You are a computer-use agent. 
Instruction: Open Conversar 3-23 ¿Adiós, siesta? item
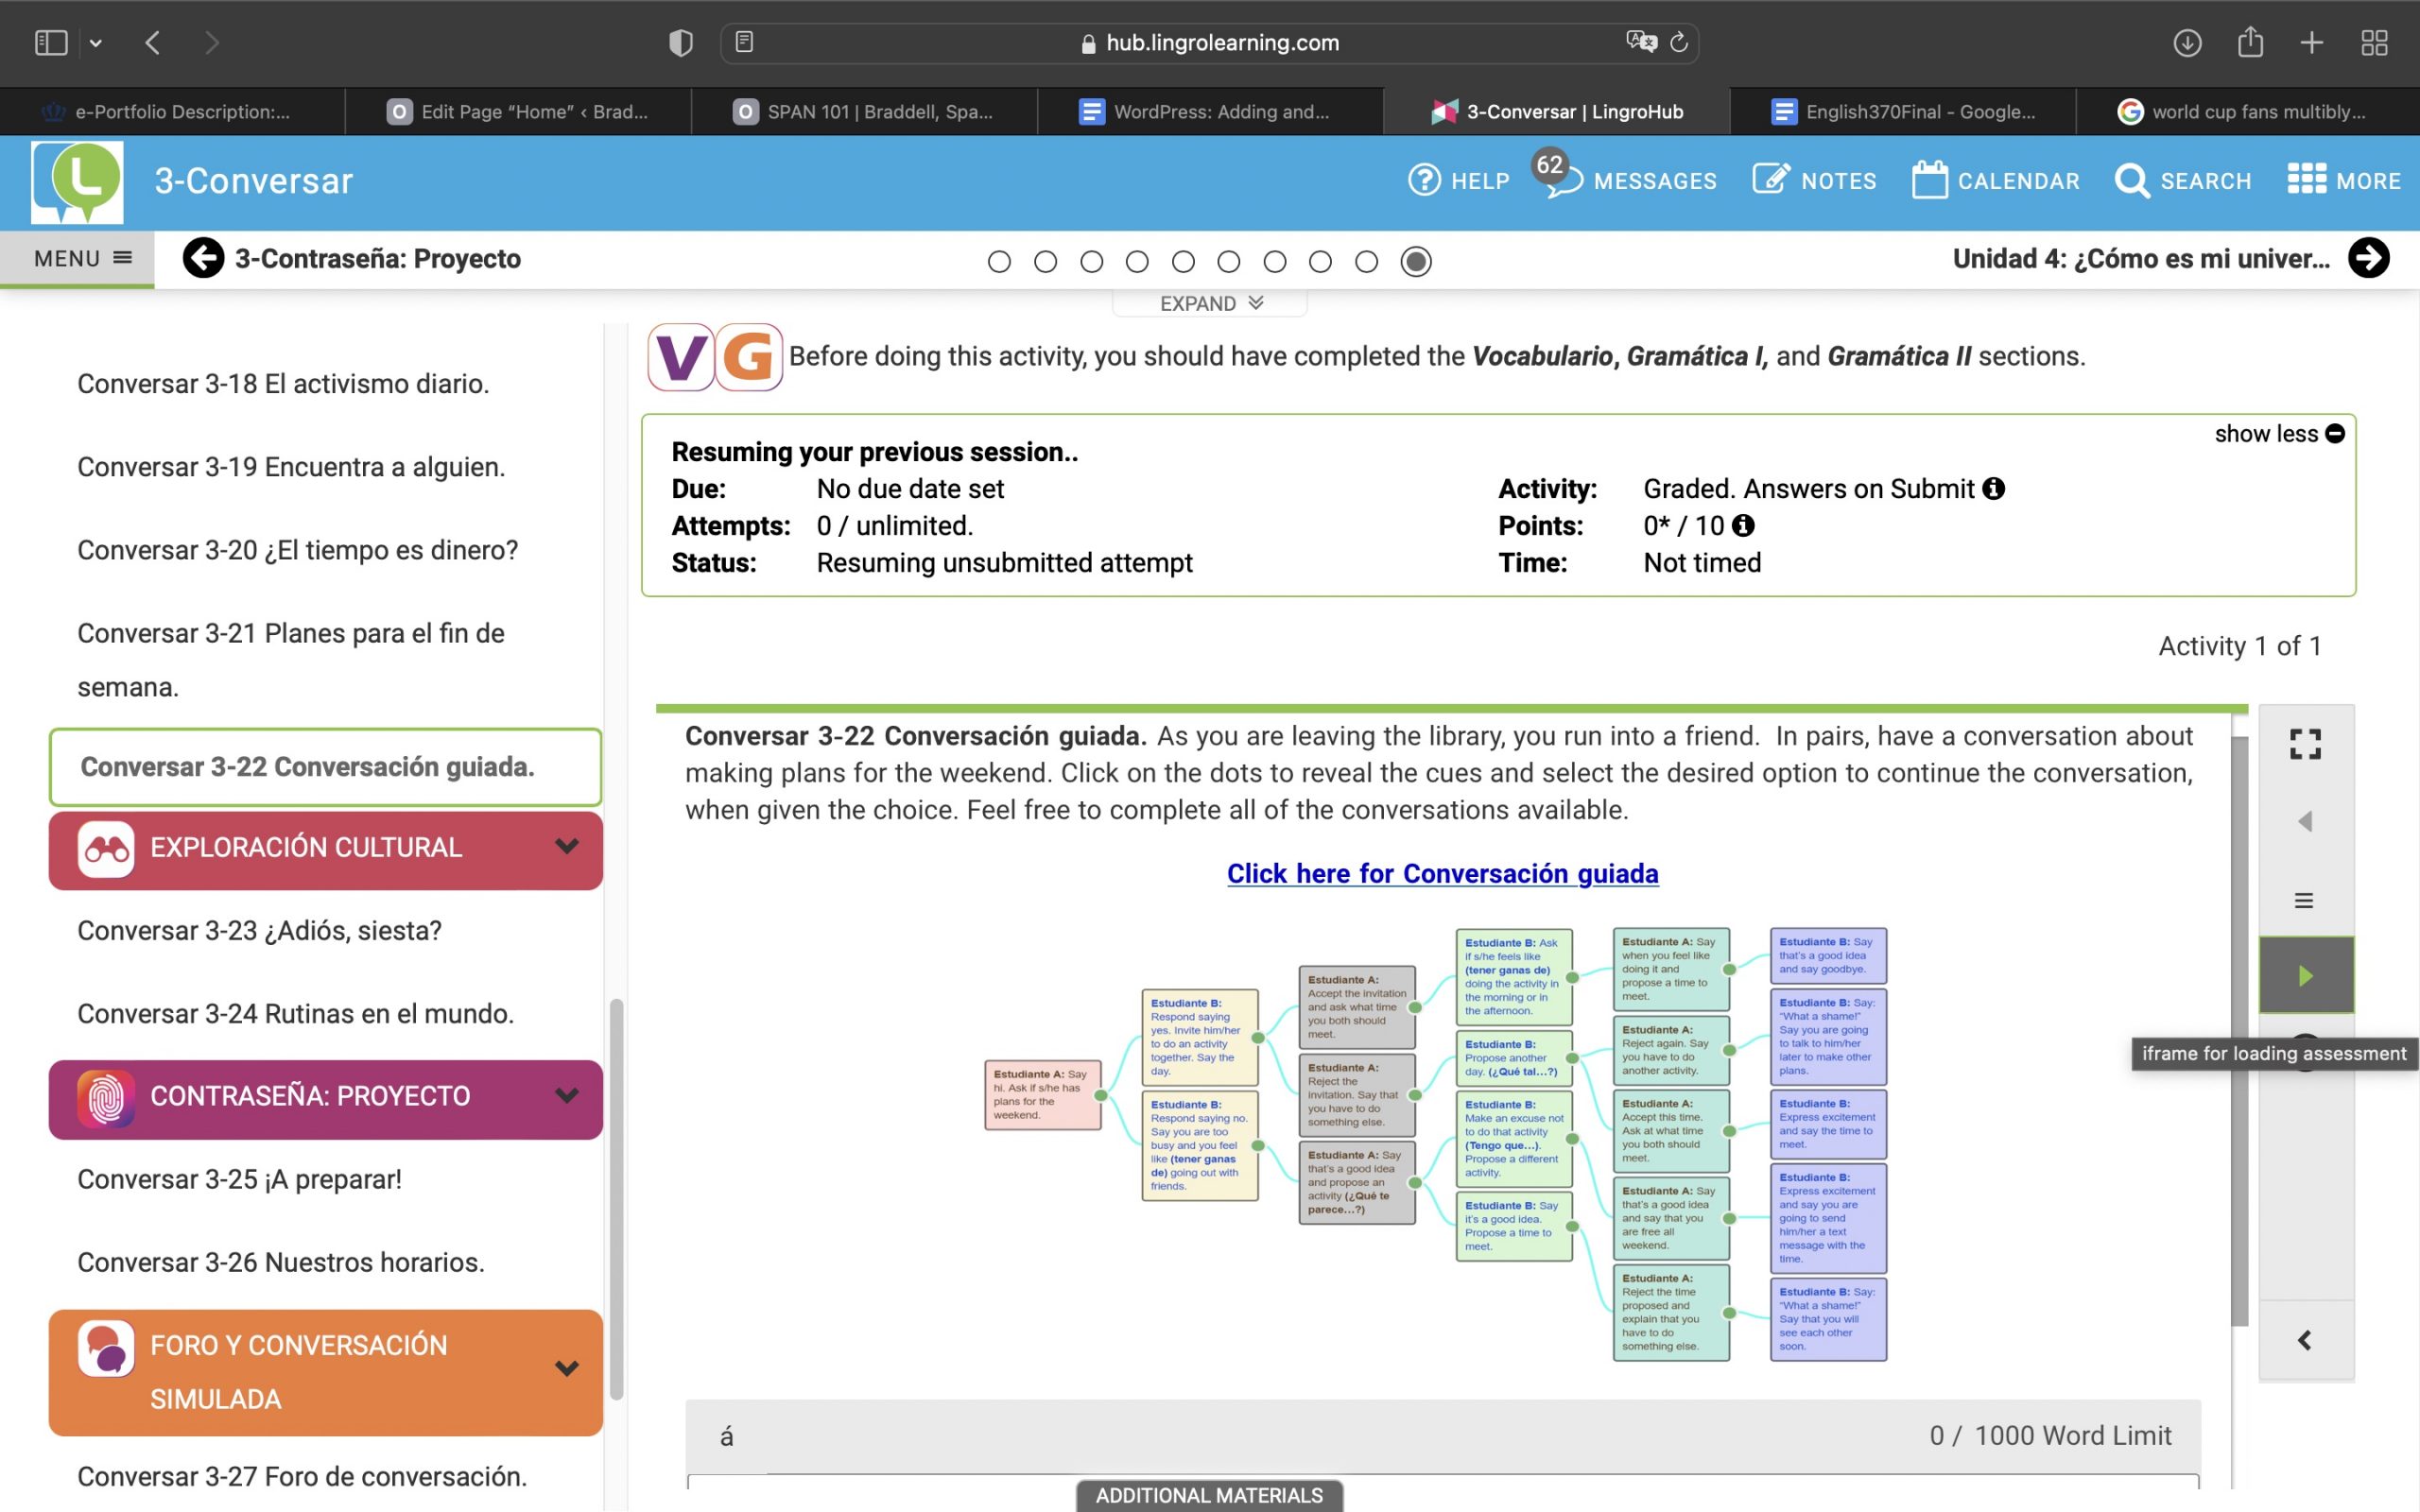[x=260, y=931]
